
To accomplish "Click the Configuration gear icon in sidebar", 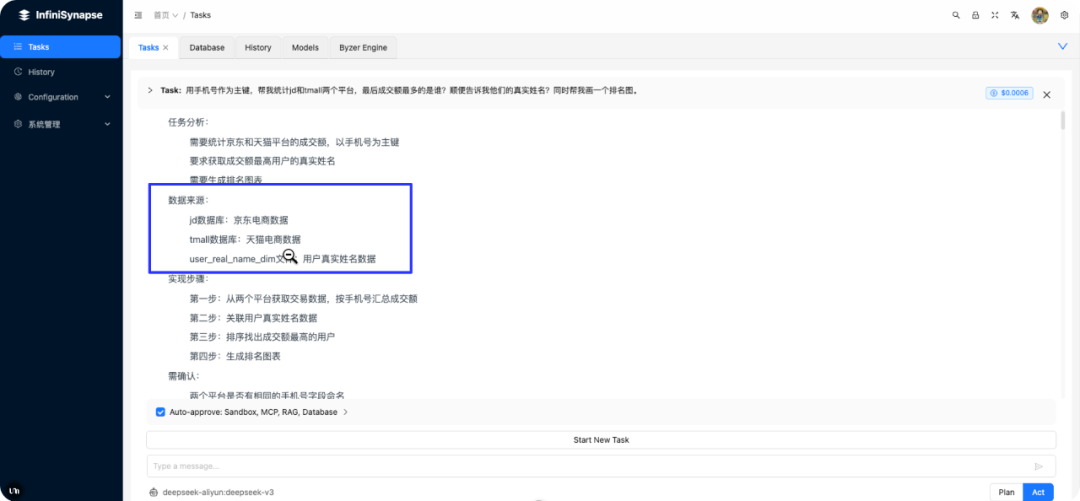I will click(x=18, y=97).
